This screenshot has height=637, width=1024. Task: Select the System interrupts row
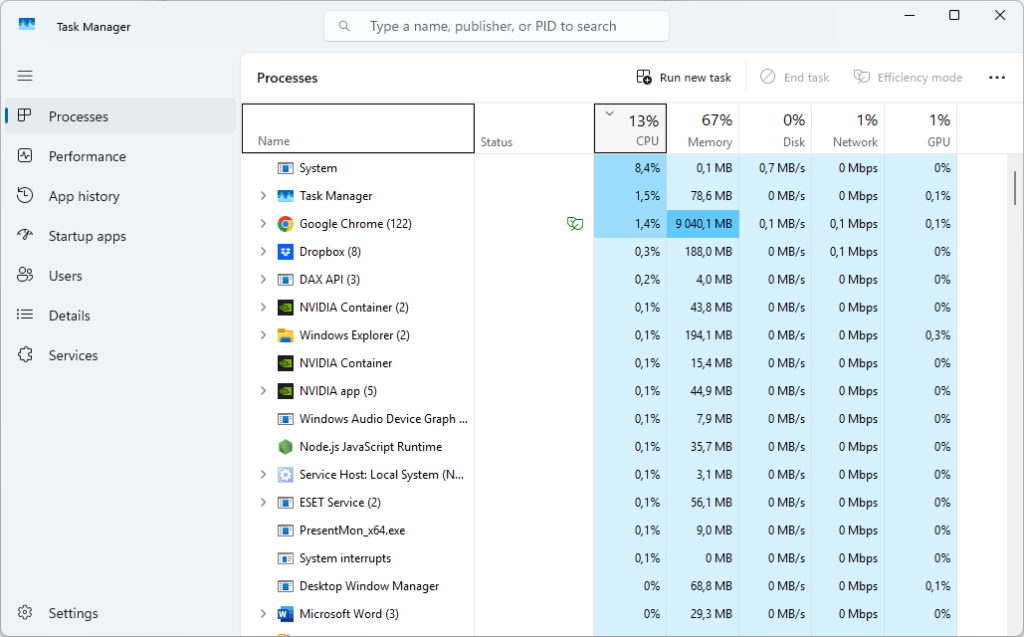(x=600, y=559)
